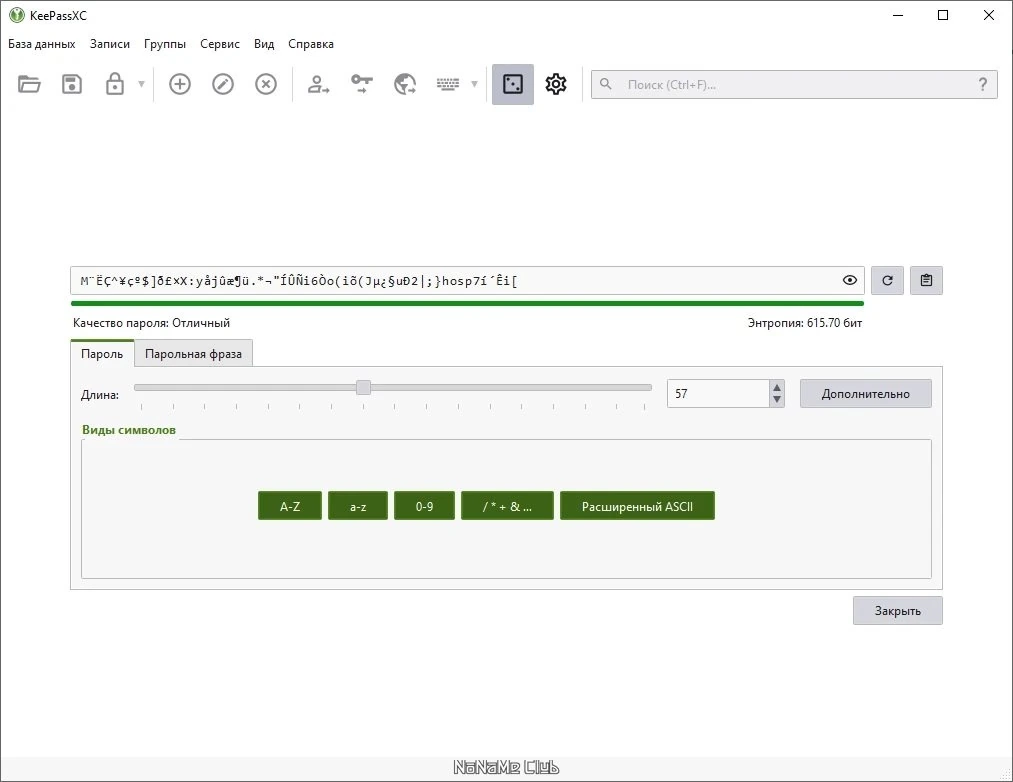
Task: Add new entry with plus circle icon
Action: point(180,84)
